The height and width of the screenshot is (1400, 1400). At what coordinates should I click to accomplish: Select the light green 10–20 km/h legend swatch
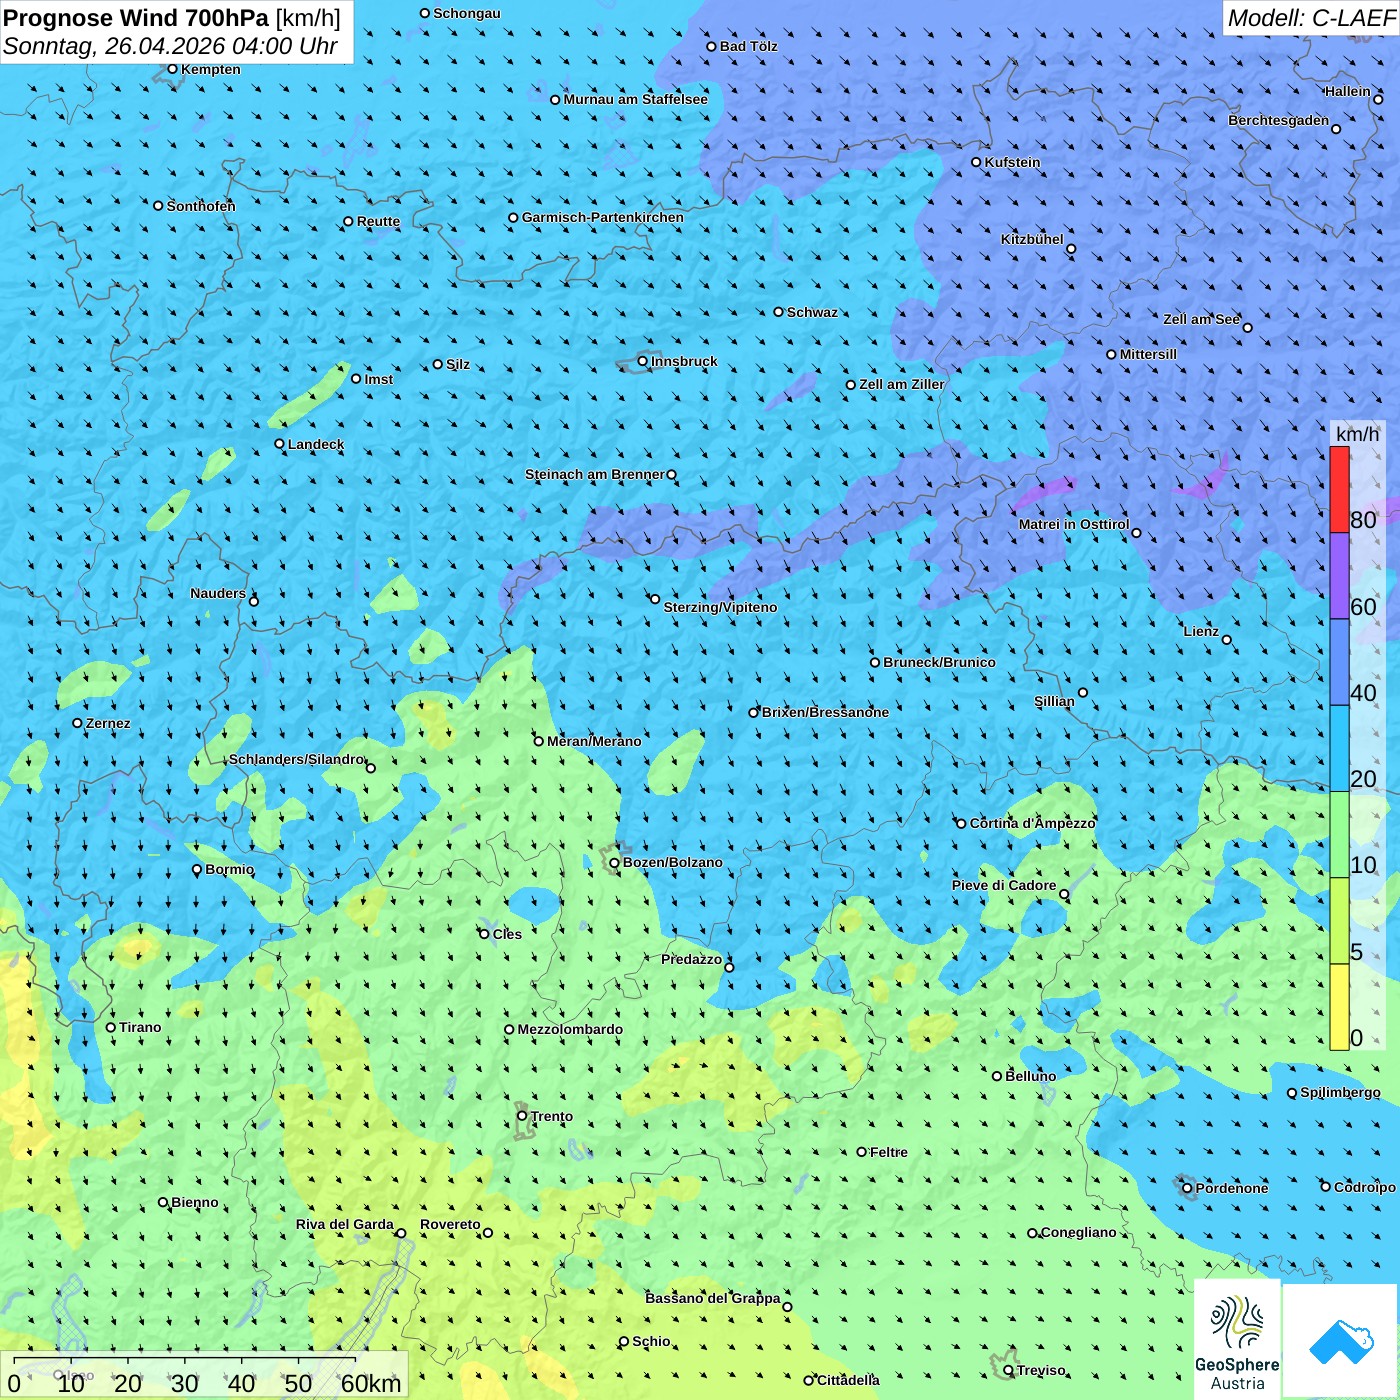pos(1339,835)
